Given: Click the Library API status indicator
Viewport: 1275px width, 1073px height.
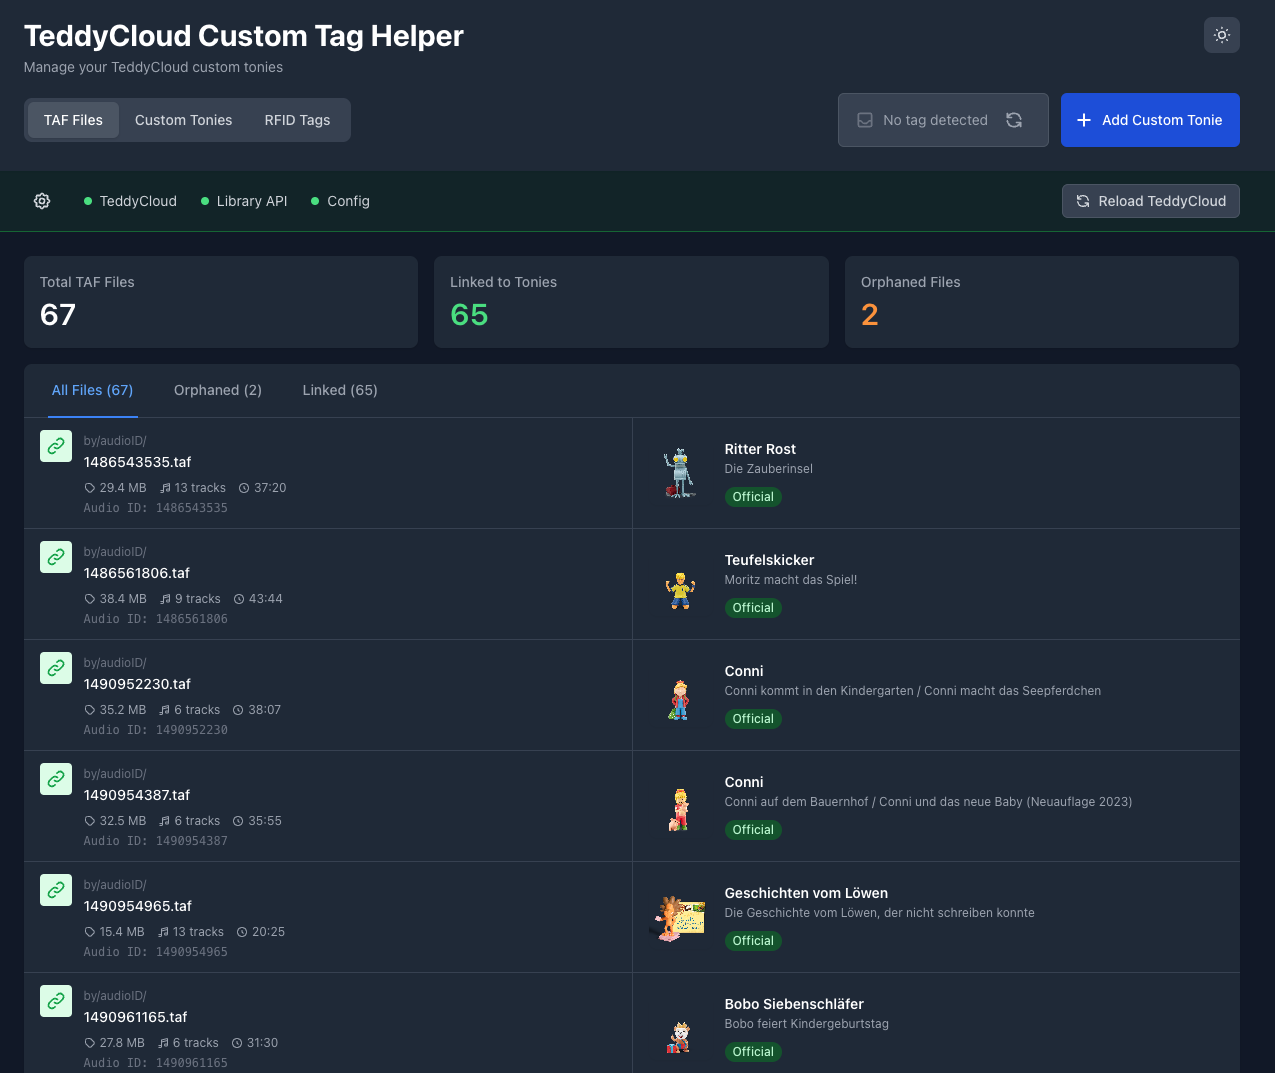Looking at the screenshot, I should click(244, 201).
